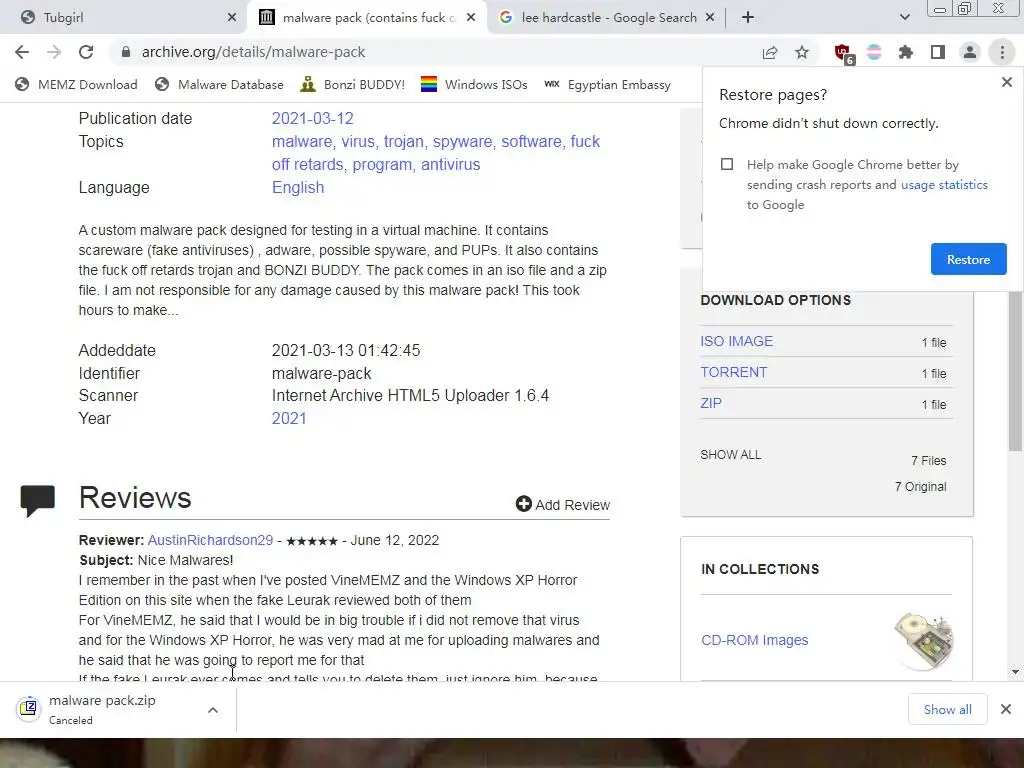The height and width of the screenshot is (768, 1024).
Task: Select the malware pack tab
Action: tap(367, 18)
